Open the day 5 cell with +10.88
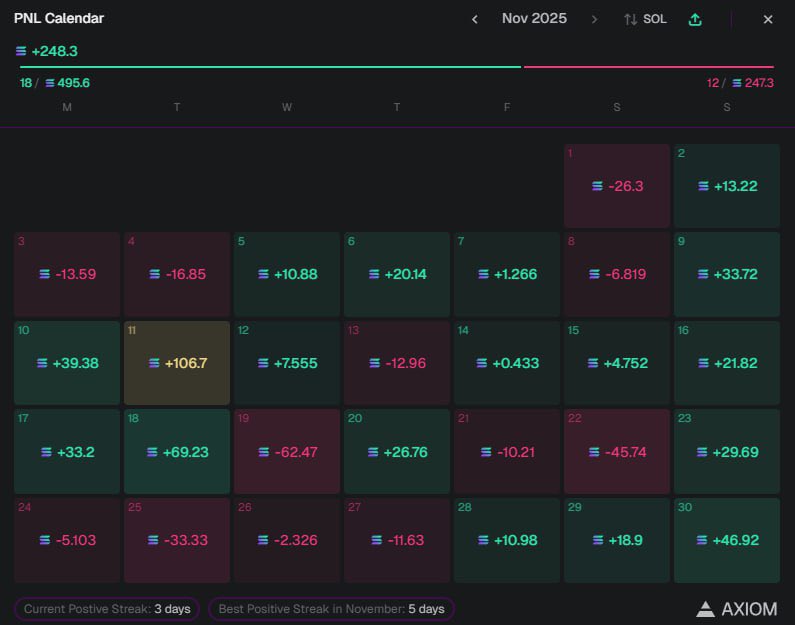 coord(287,274)
